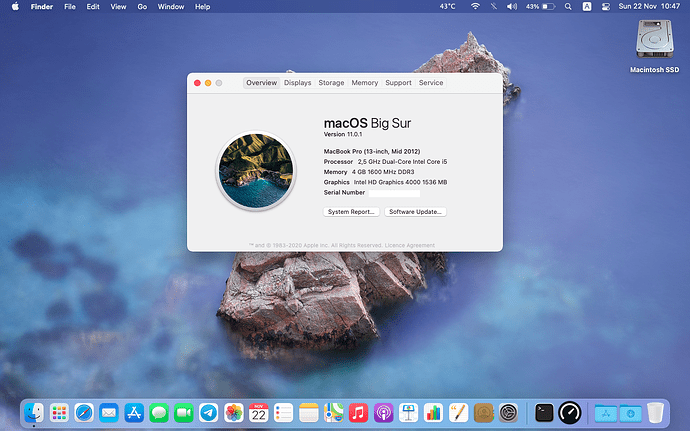The width and height of the screenshot is (690, 431).
Task: Switch to the Service tab
Action: 431,83
